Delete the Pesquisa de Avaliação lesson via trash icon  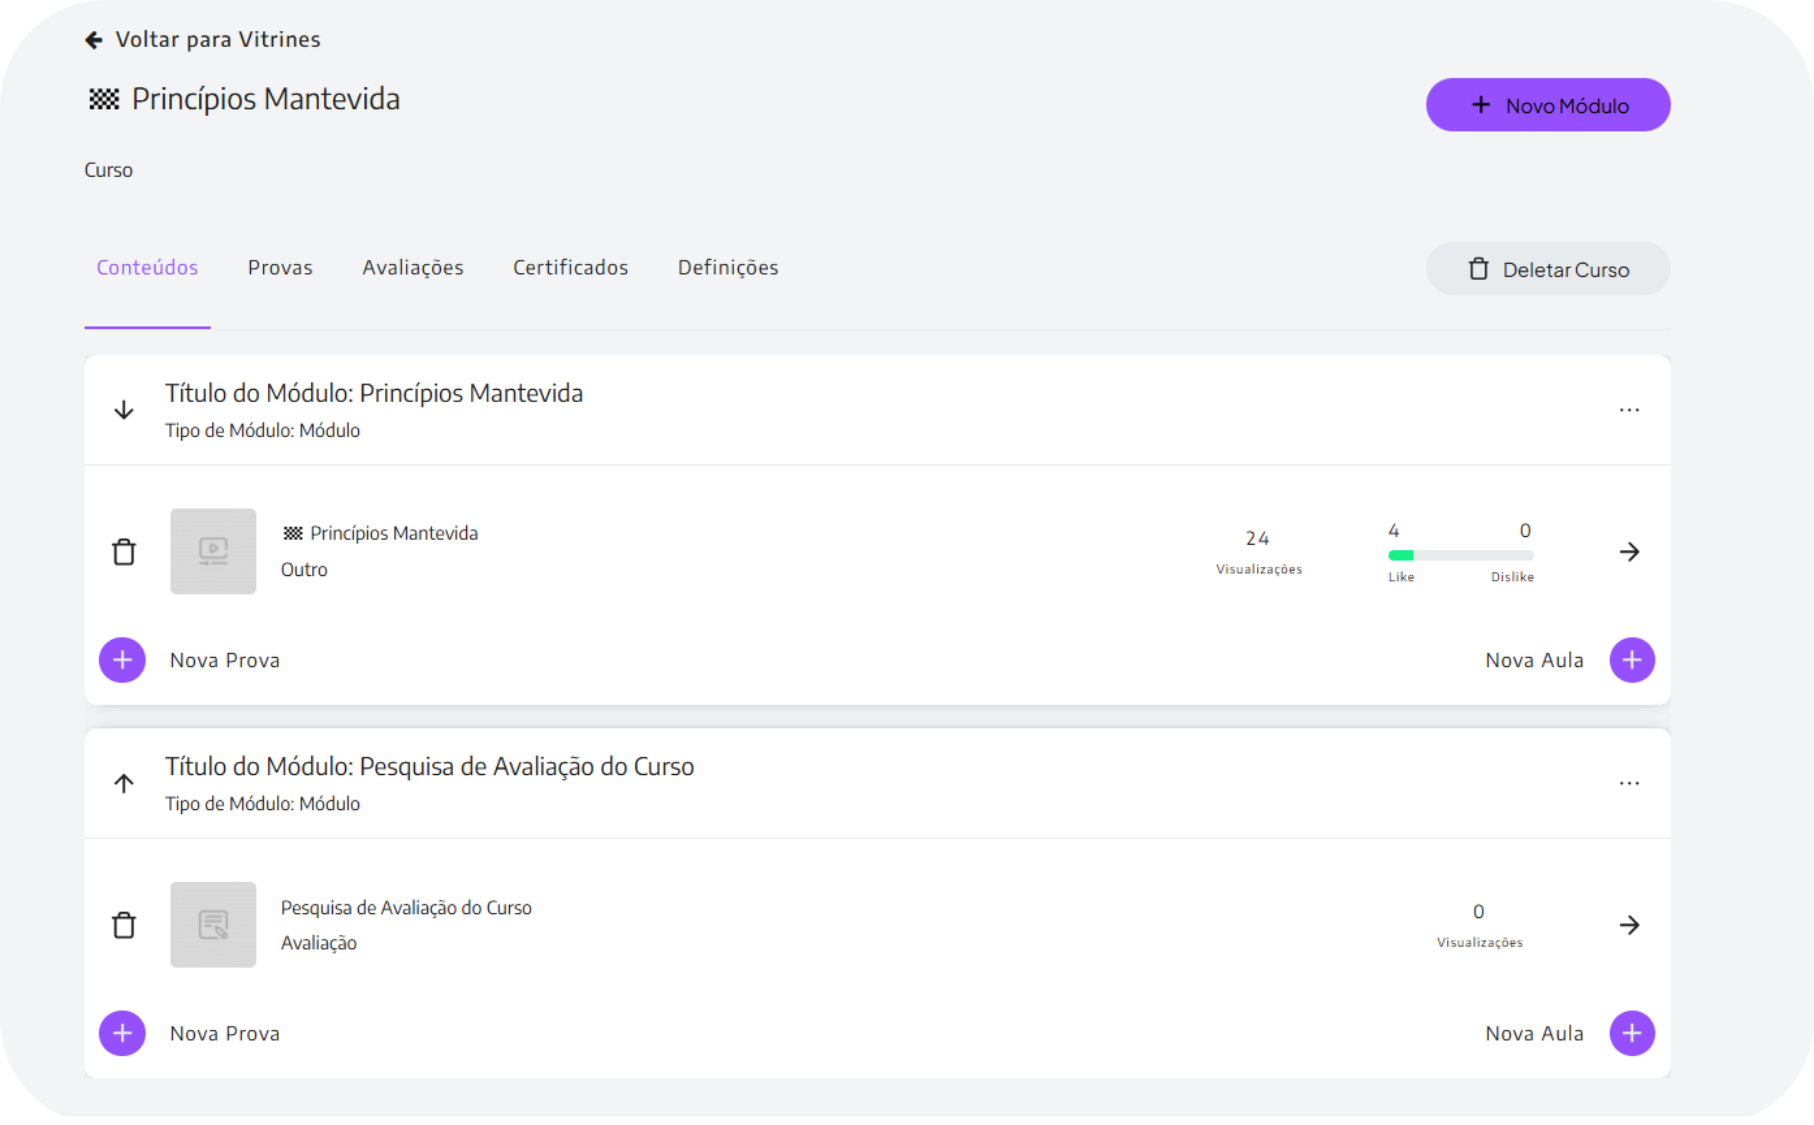tap(124, 925)
